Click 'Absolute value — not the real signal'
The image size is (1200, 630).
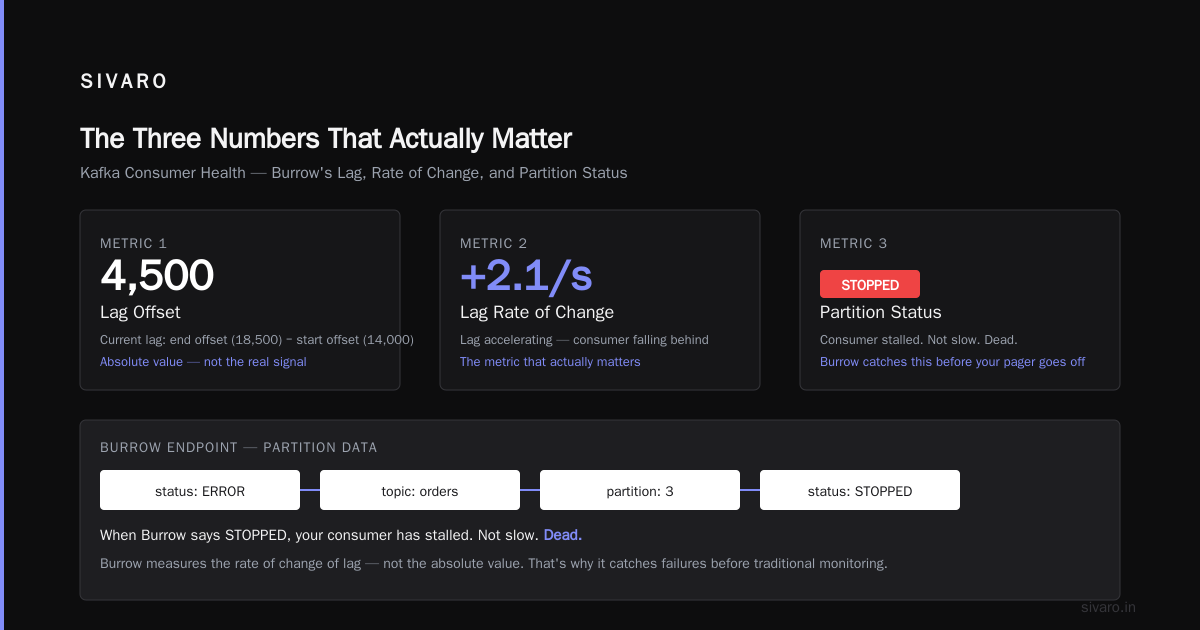pos(203,362)
